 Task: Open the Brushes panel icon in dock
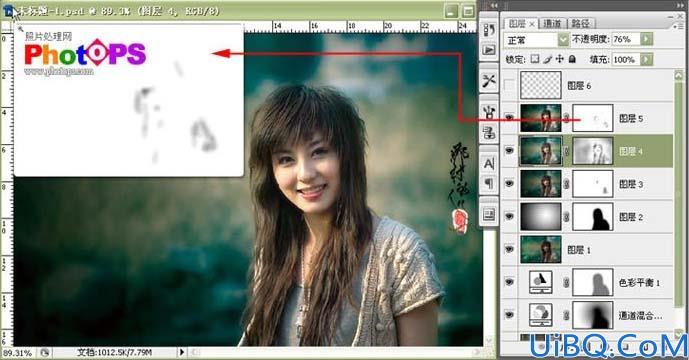(489, 112)
